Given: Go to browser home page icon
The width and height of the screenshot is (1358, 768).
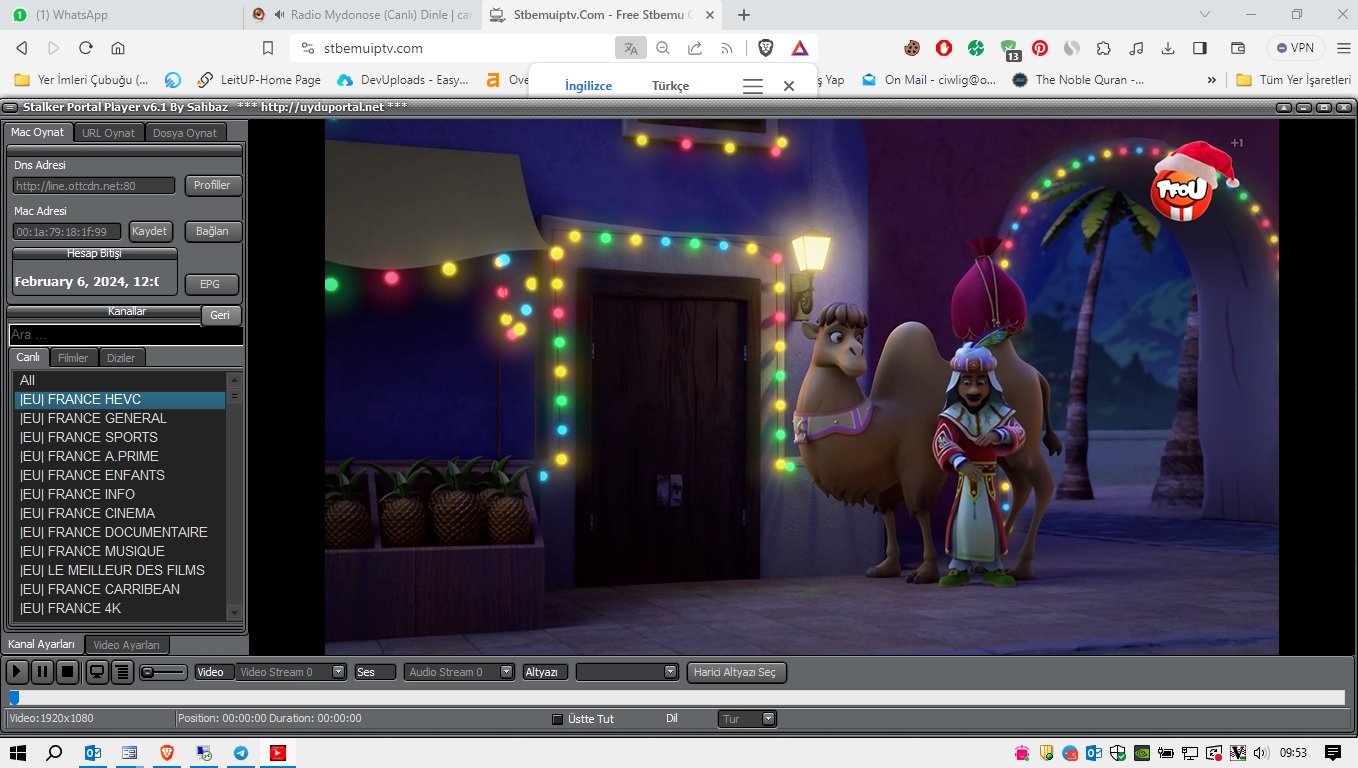Looking at the screenshot, I should pyautogui.click(x=118, y=48).
